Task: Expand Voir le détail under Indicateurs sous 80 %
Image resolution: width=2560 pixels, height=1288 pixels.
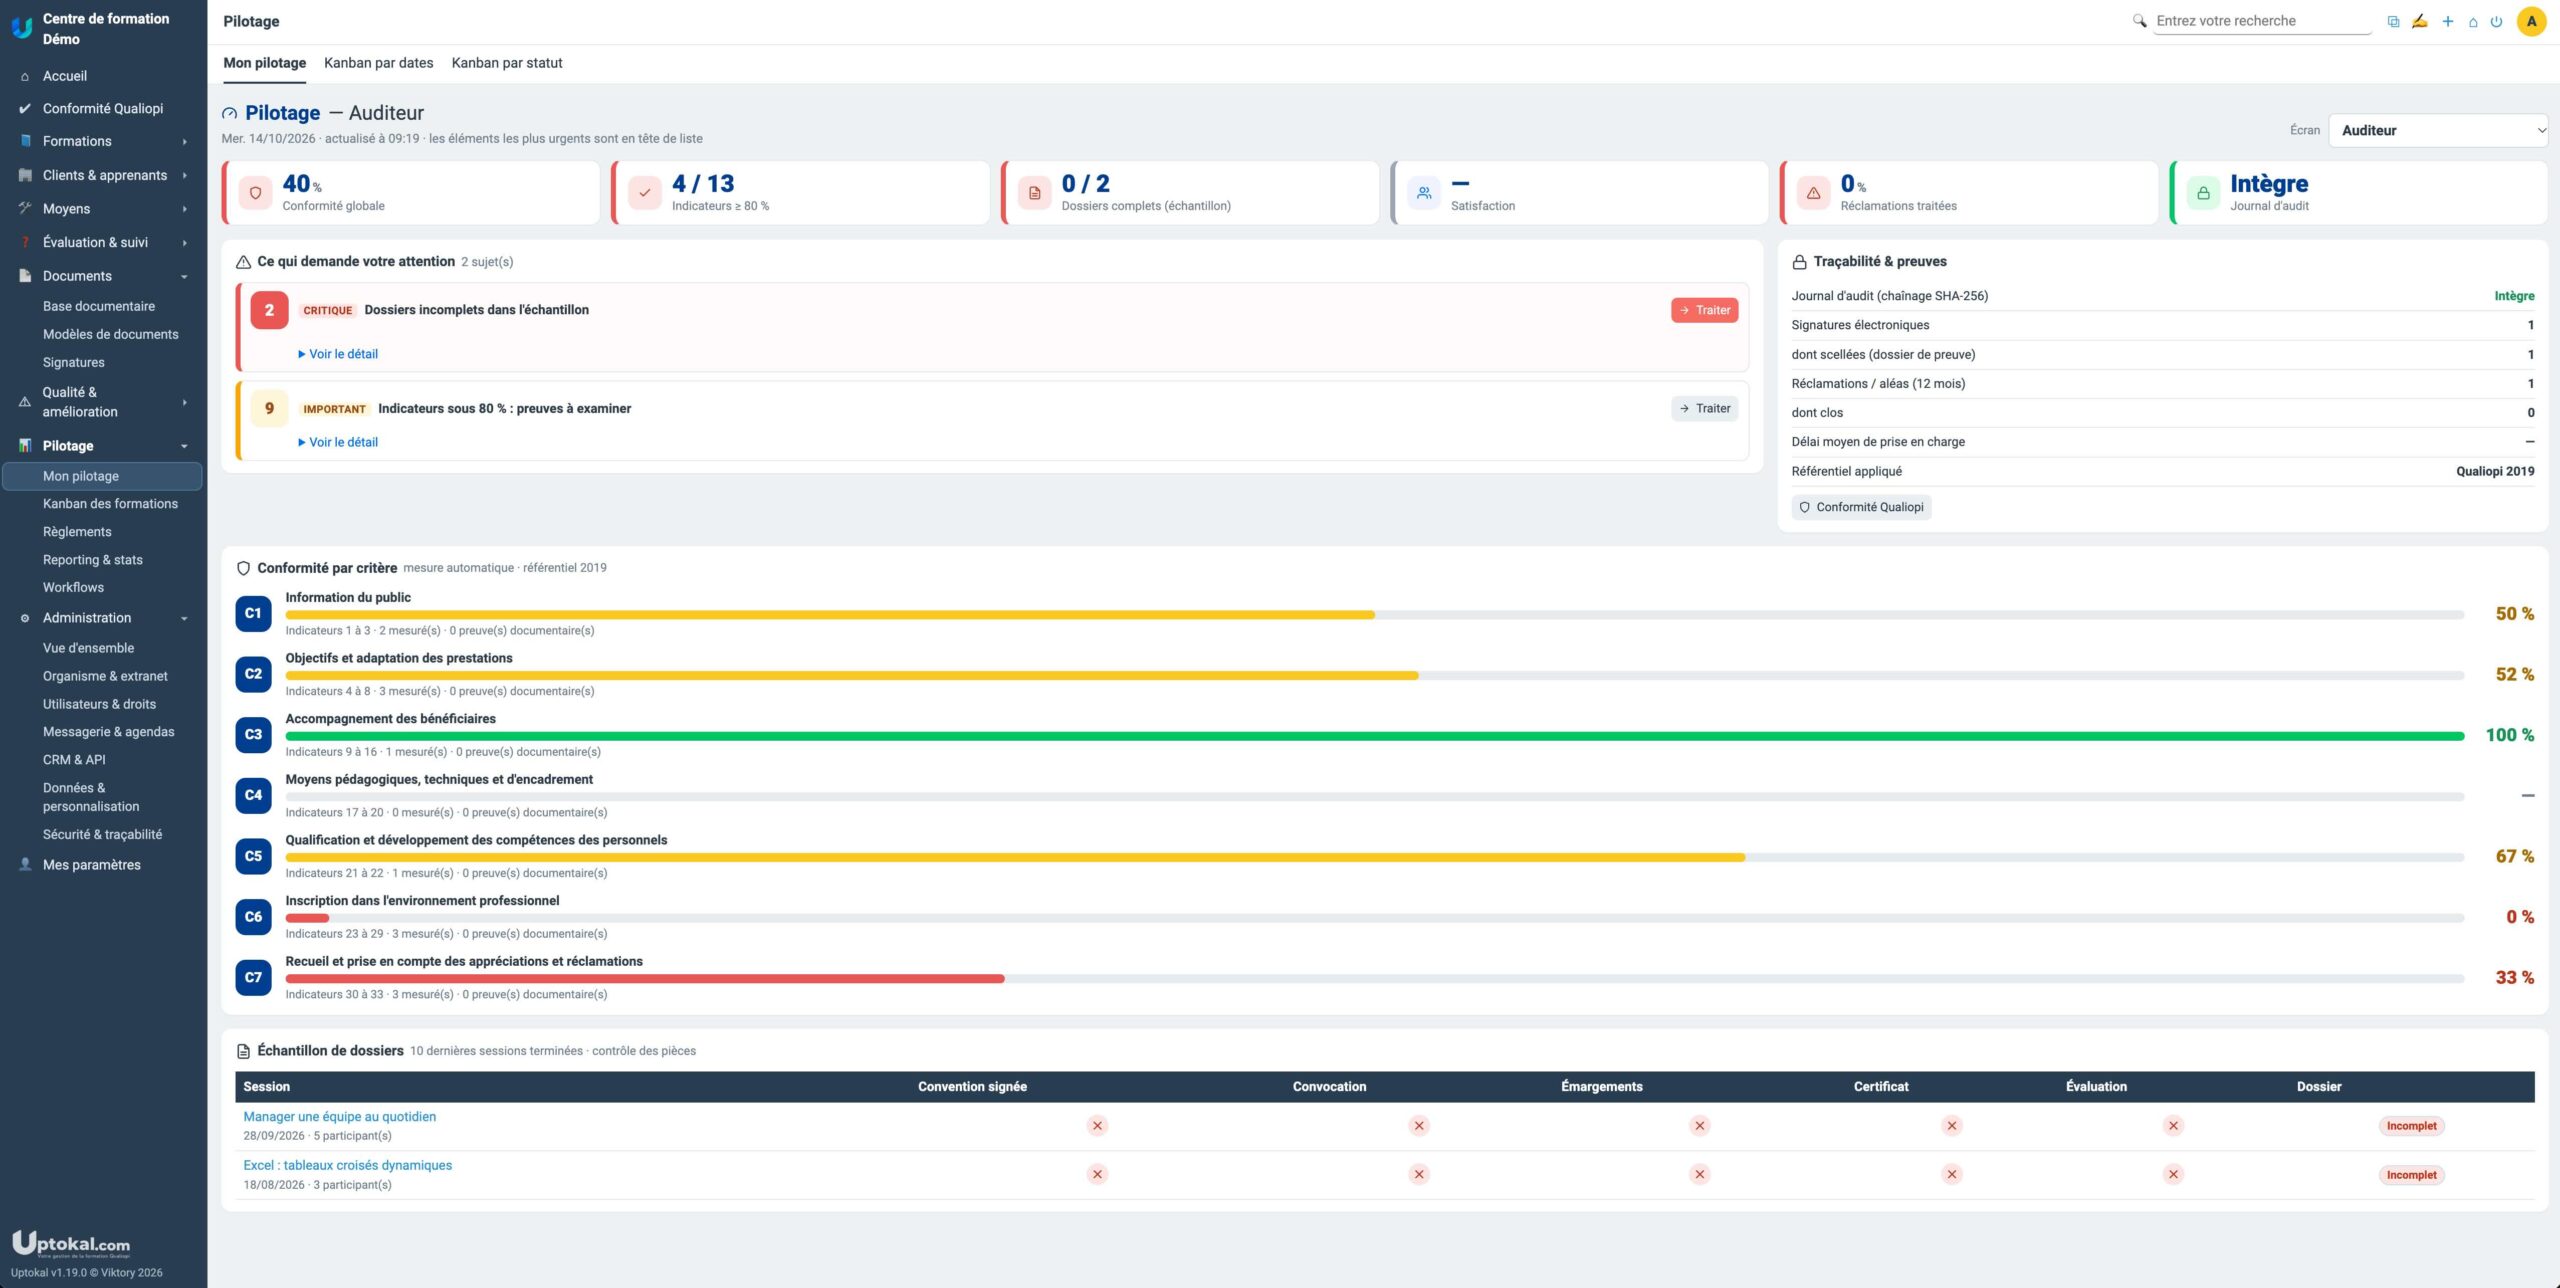Action: point(338,442)
